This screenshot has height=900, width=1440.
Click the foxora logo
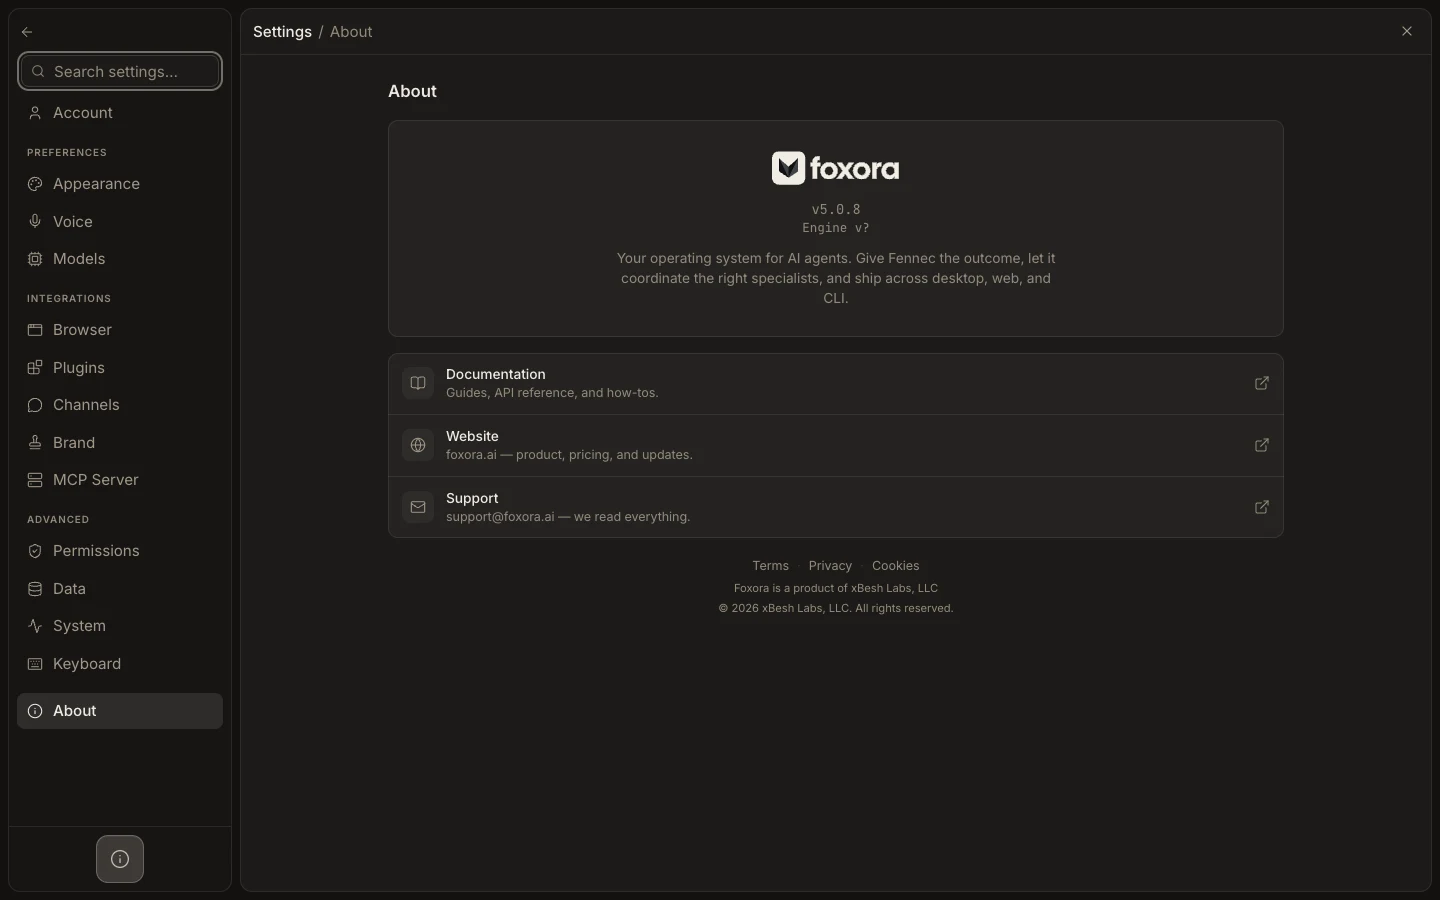click(x=836, y=168)
